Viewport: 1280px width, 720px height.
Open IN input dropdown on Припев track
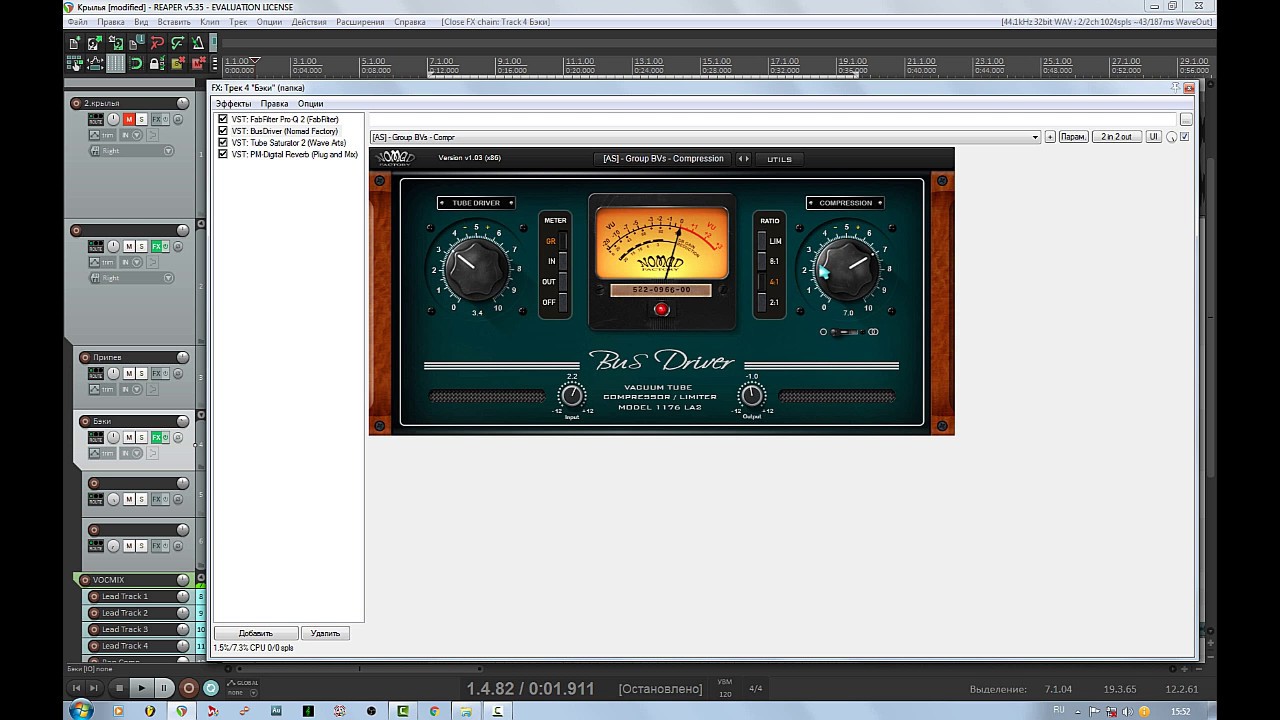point(132,389)
